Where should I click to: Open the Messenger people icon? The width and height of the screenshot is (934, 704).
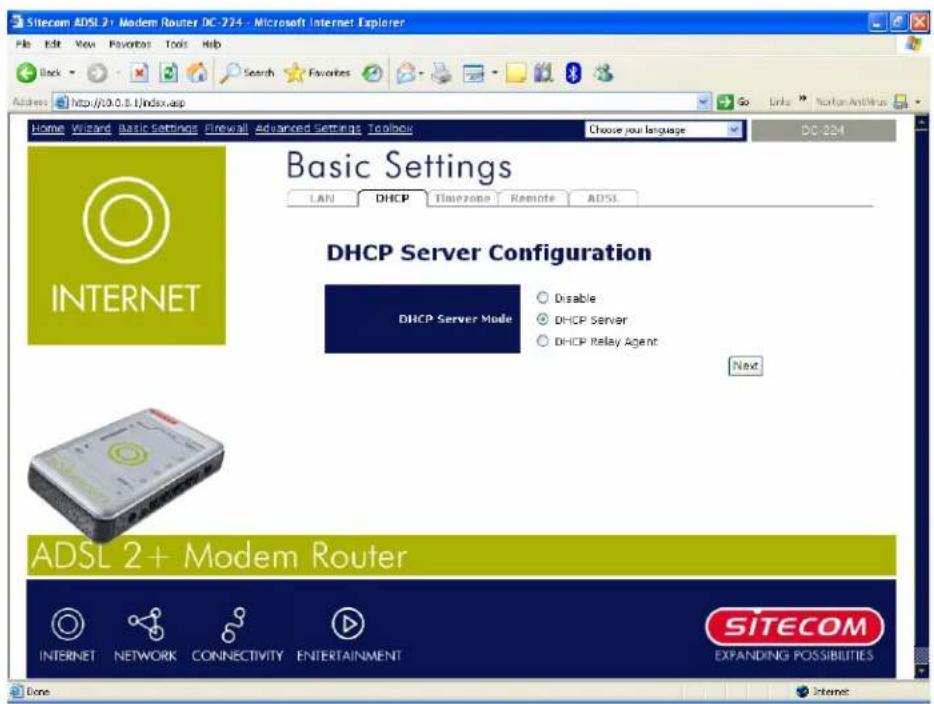603,73
